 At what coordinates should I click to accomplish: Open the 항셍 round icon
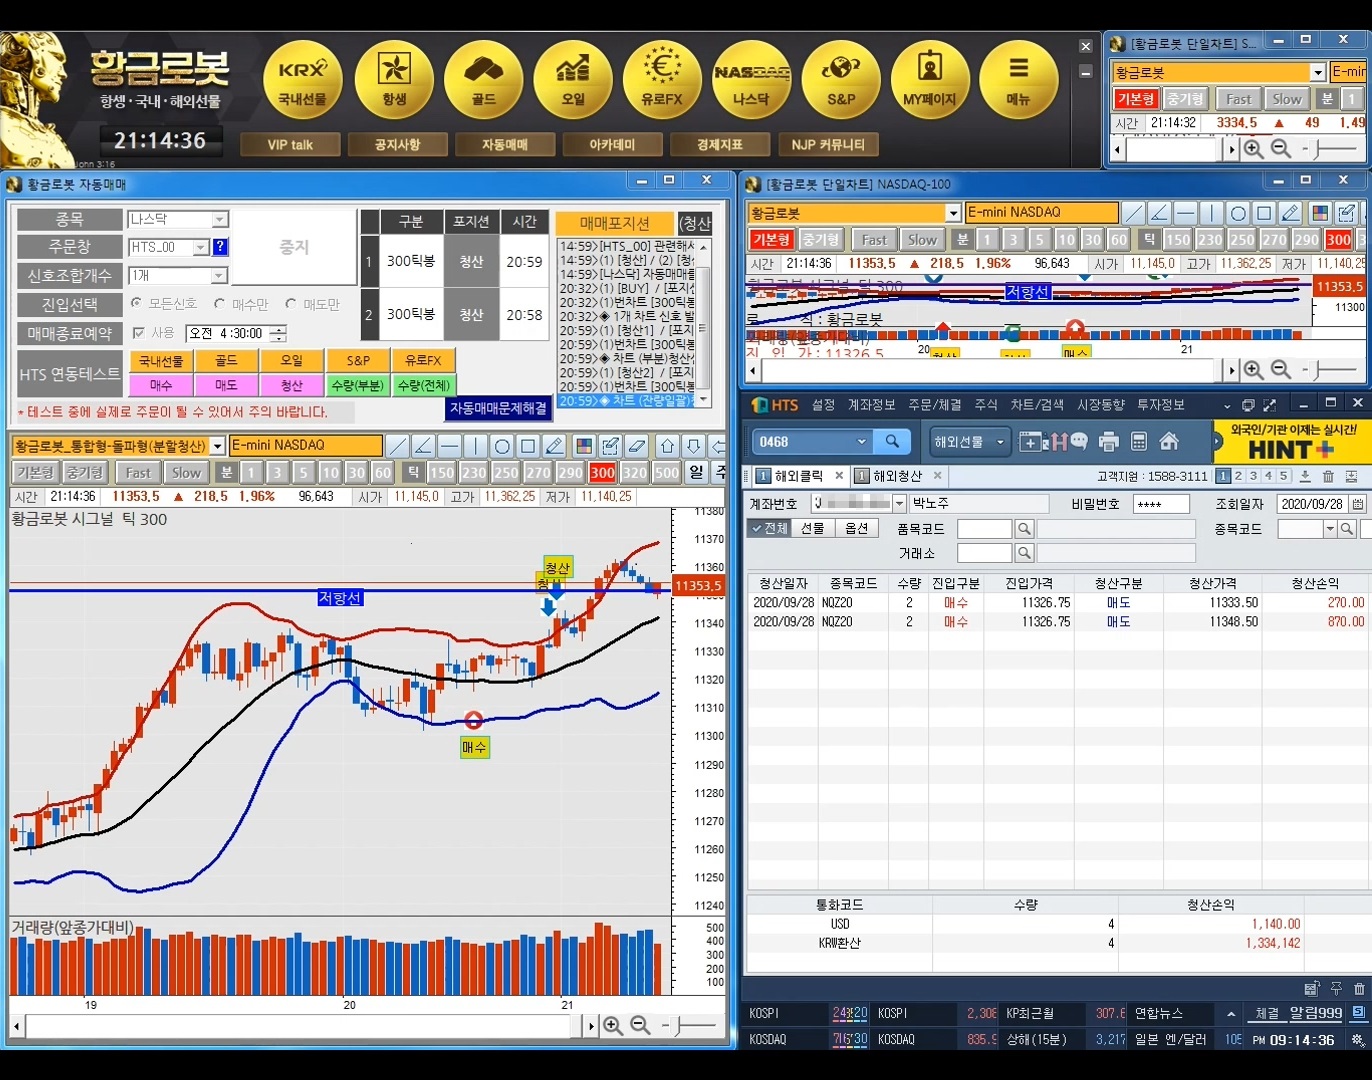394,80
